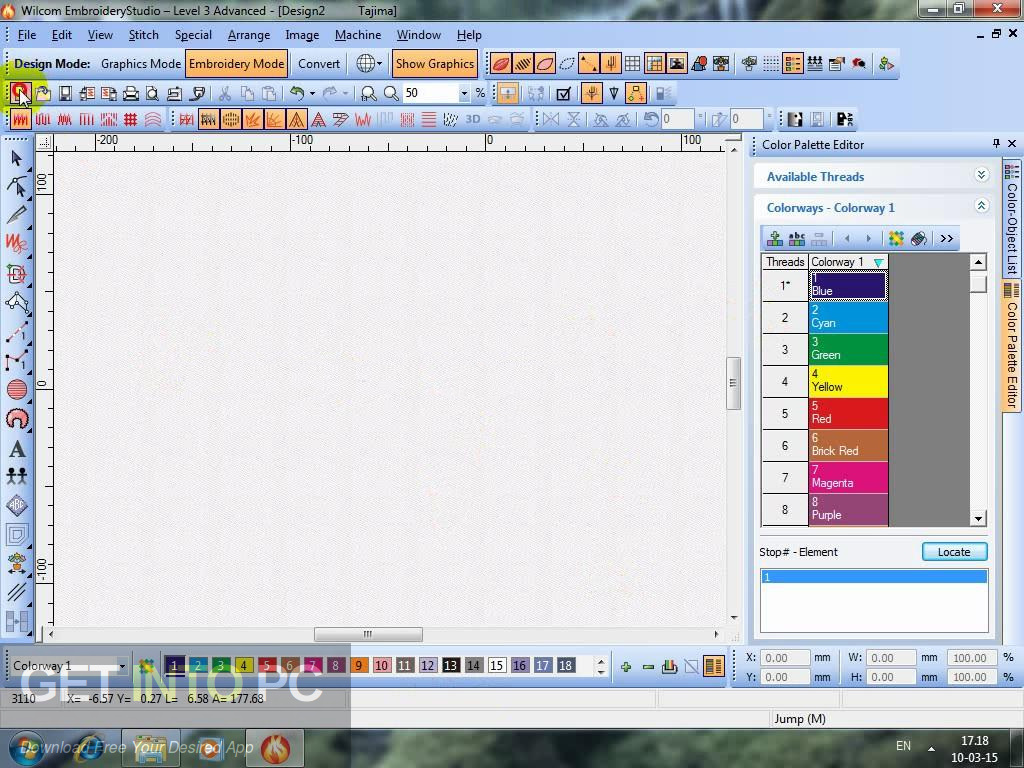Select the Reshape Object tool
Image resolution: width=1024 pixels, height=768 pixels.
click(17, 186)
